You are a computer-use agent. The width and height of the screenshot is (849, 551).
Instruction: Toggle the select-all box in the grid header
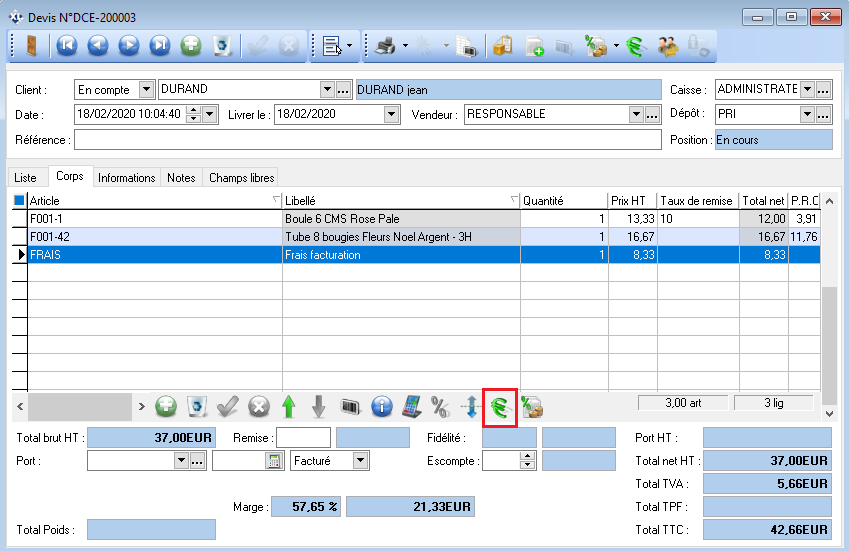[18, 201]
